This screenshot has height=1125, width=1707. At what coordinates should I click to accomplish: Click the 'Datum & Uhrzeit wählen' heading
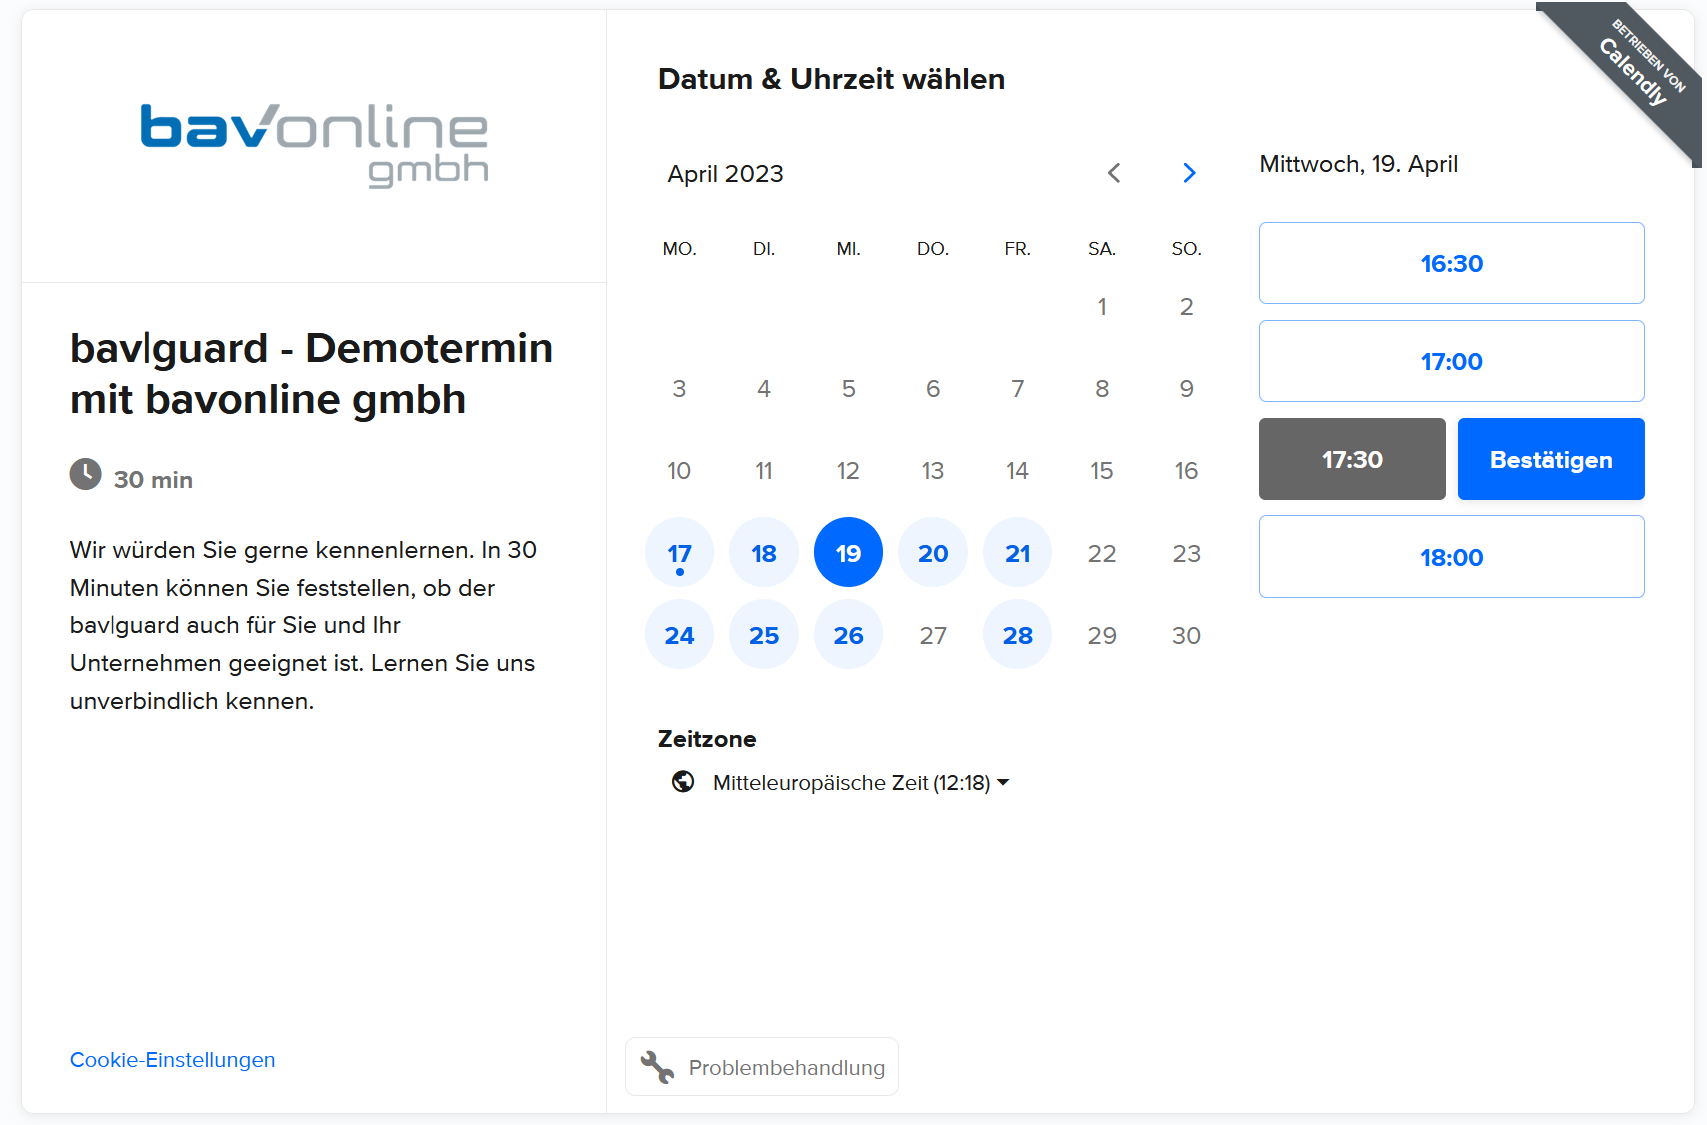[832, 79]
